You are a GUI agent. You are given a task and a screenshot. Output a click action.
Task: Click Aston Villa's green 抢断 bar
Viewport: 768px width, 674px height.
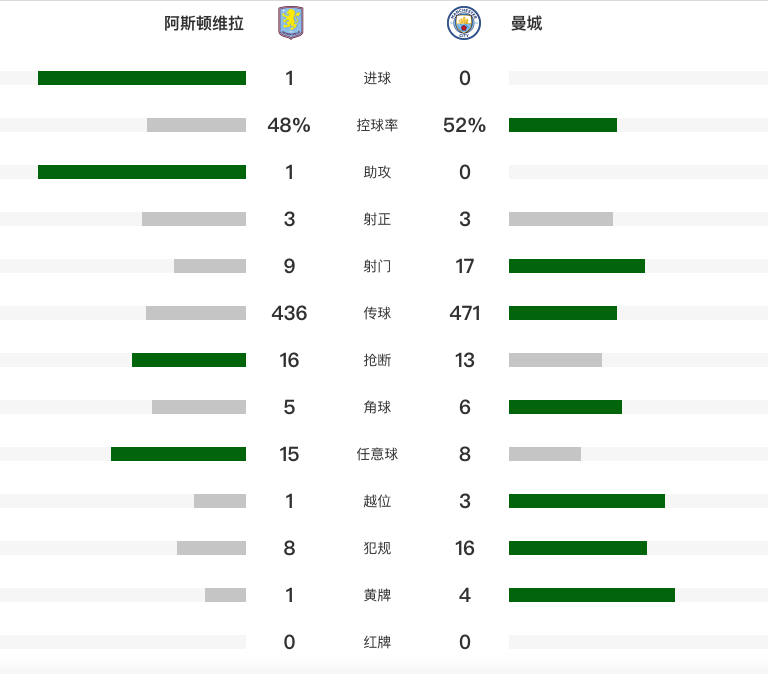pyautogui.click(x=189, y=360)
